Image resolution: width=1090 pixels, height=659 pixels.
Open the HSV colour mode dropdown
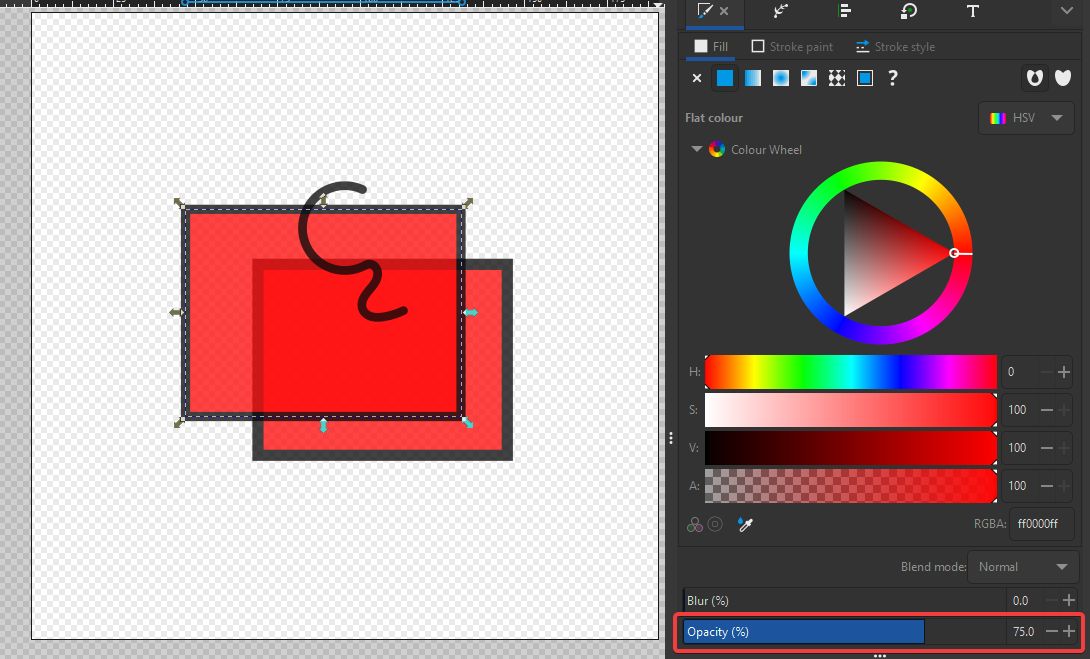[x=1026, y=118]
